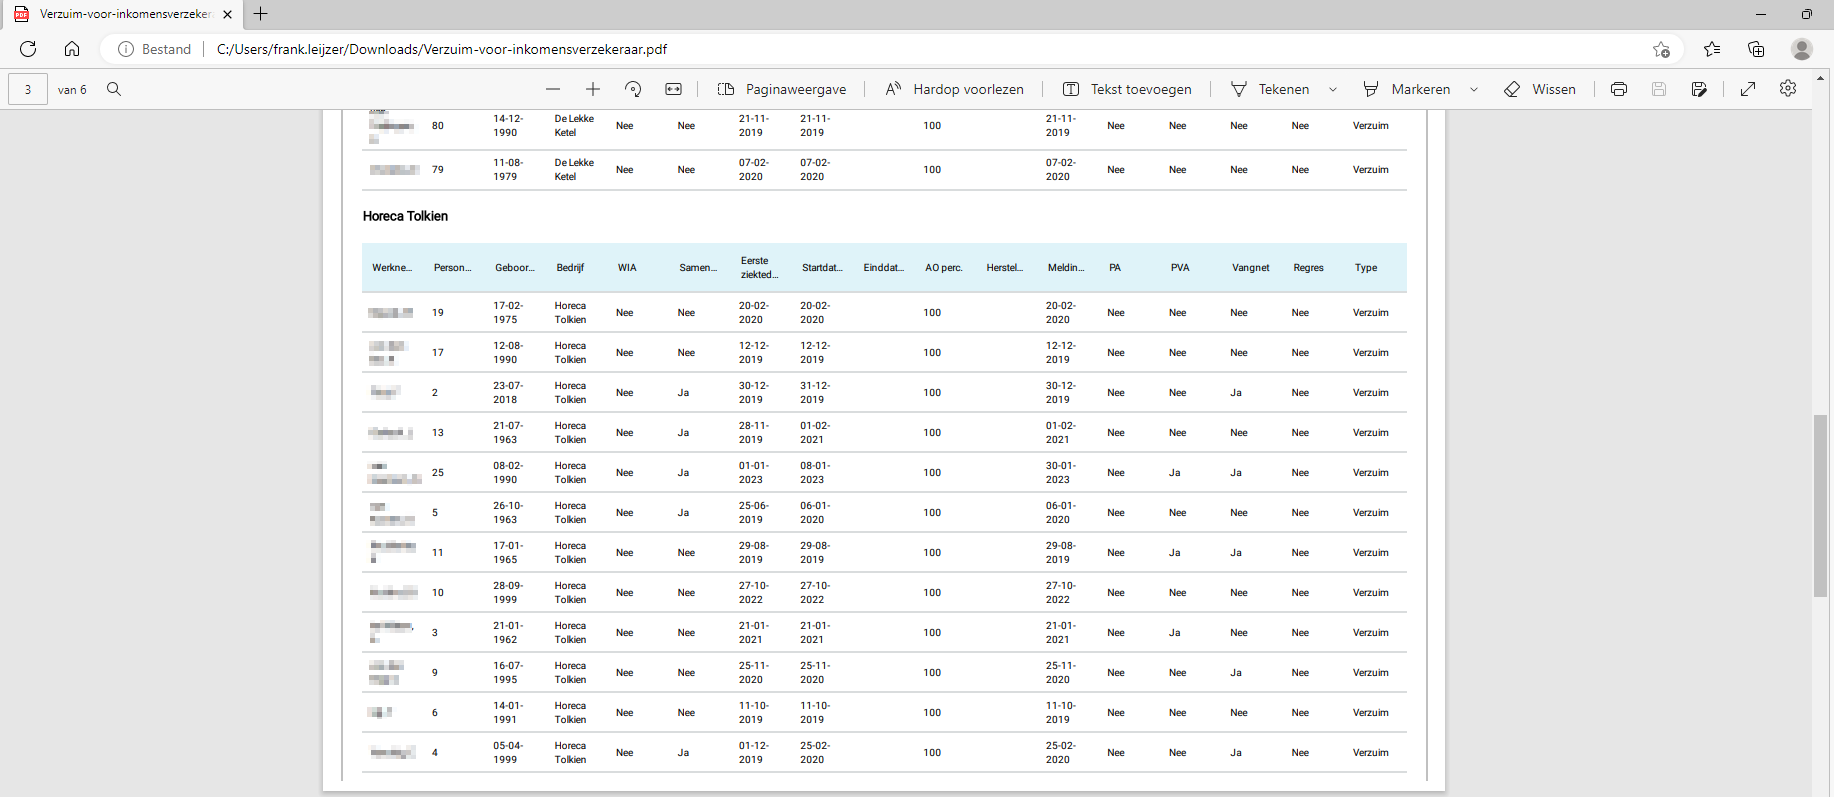The width and height of the screenshot is (1834, 797).
Task: Click first sick day 29-08-2019
Action: click(753, 553)
